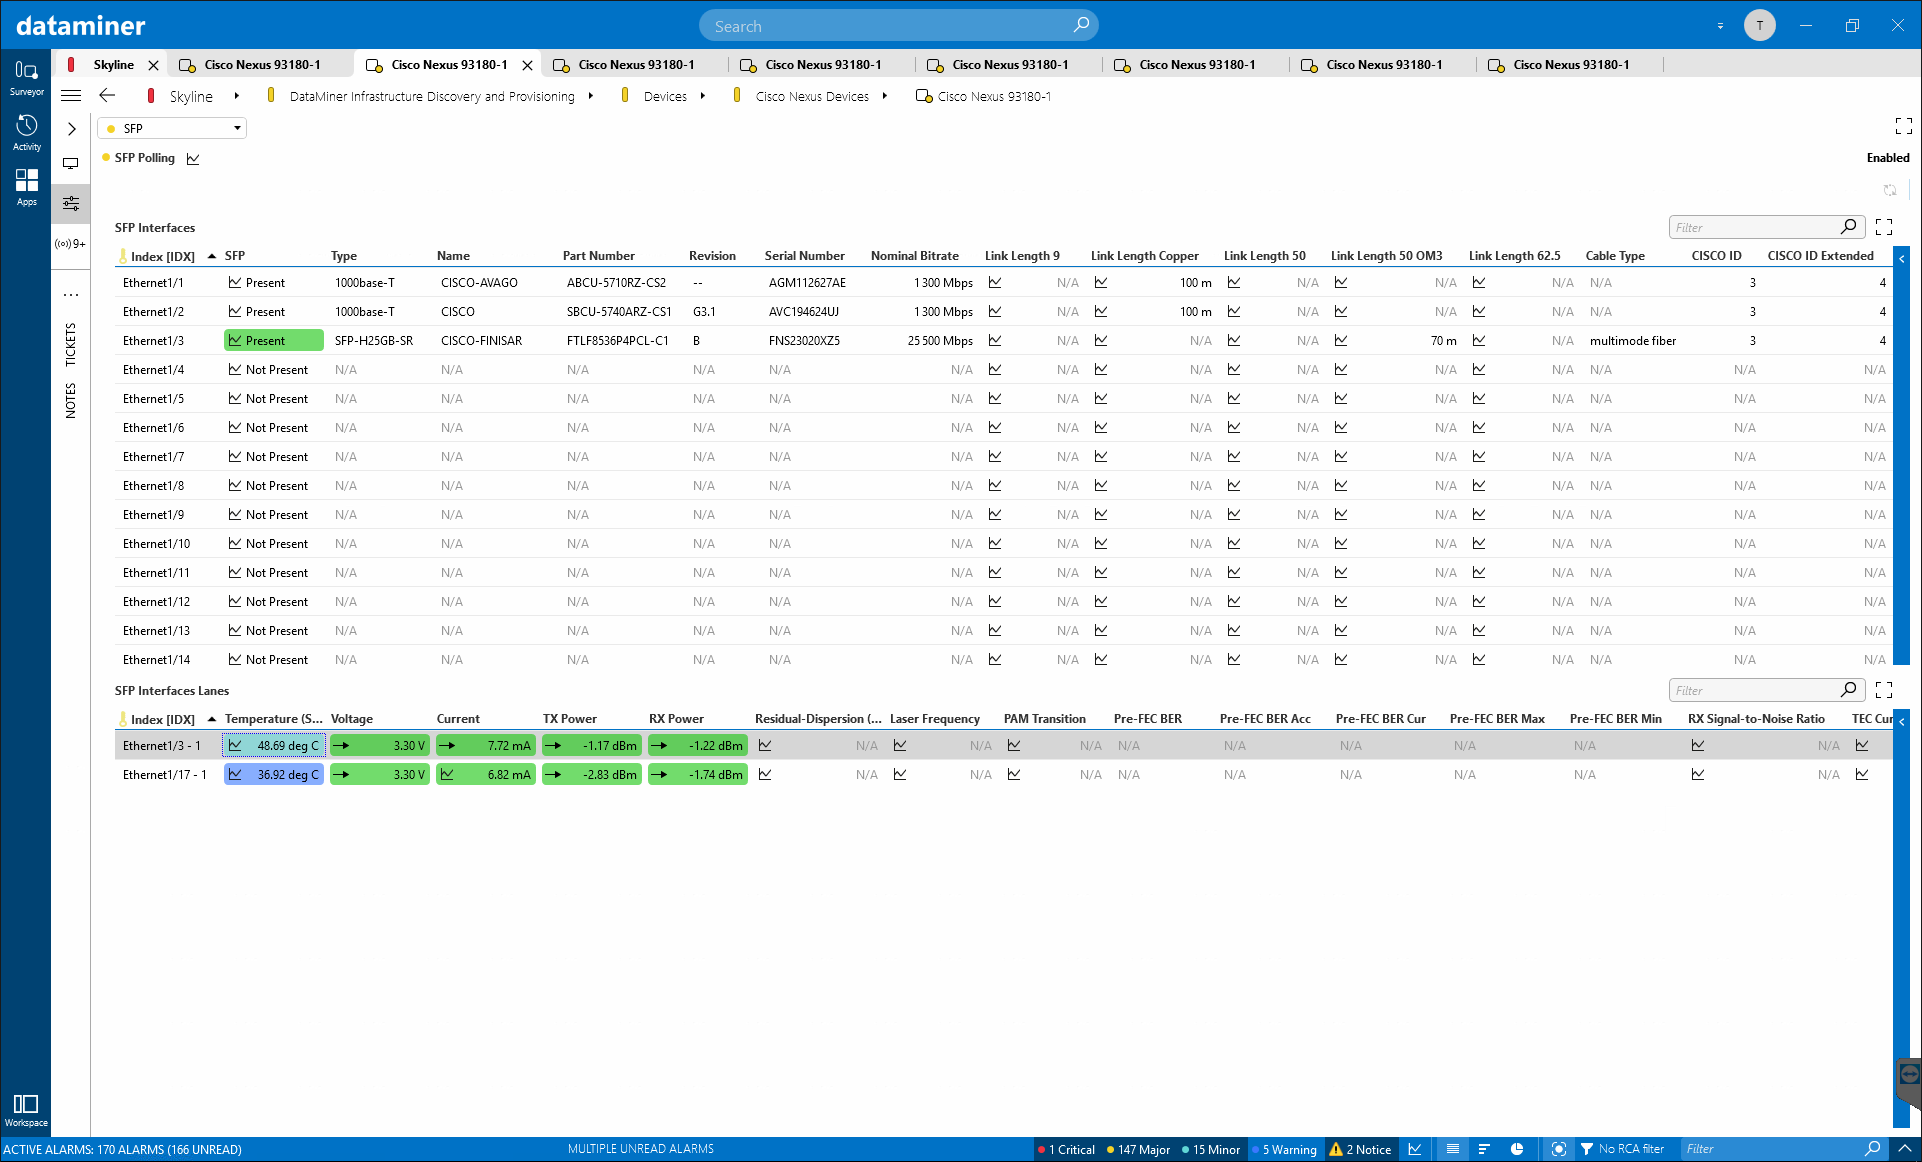This screenshot has height=1162, width=1922.
Task: Click Cisco Nexus 93180-1 breadcrumb link
Action: (994, 97)
